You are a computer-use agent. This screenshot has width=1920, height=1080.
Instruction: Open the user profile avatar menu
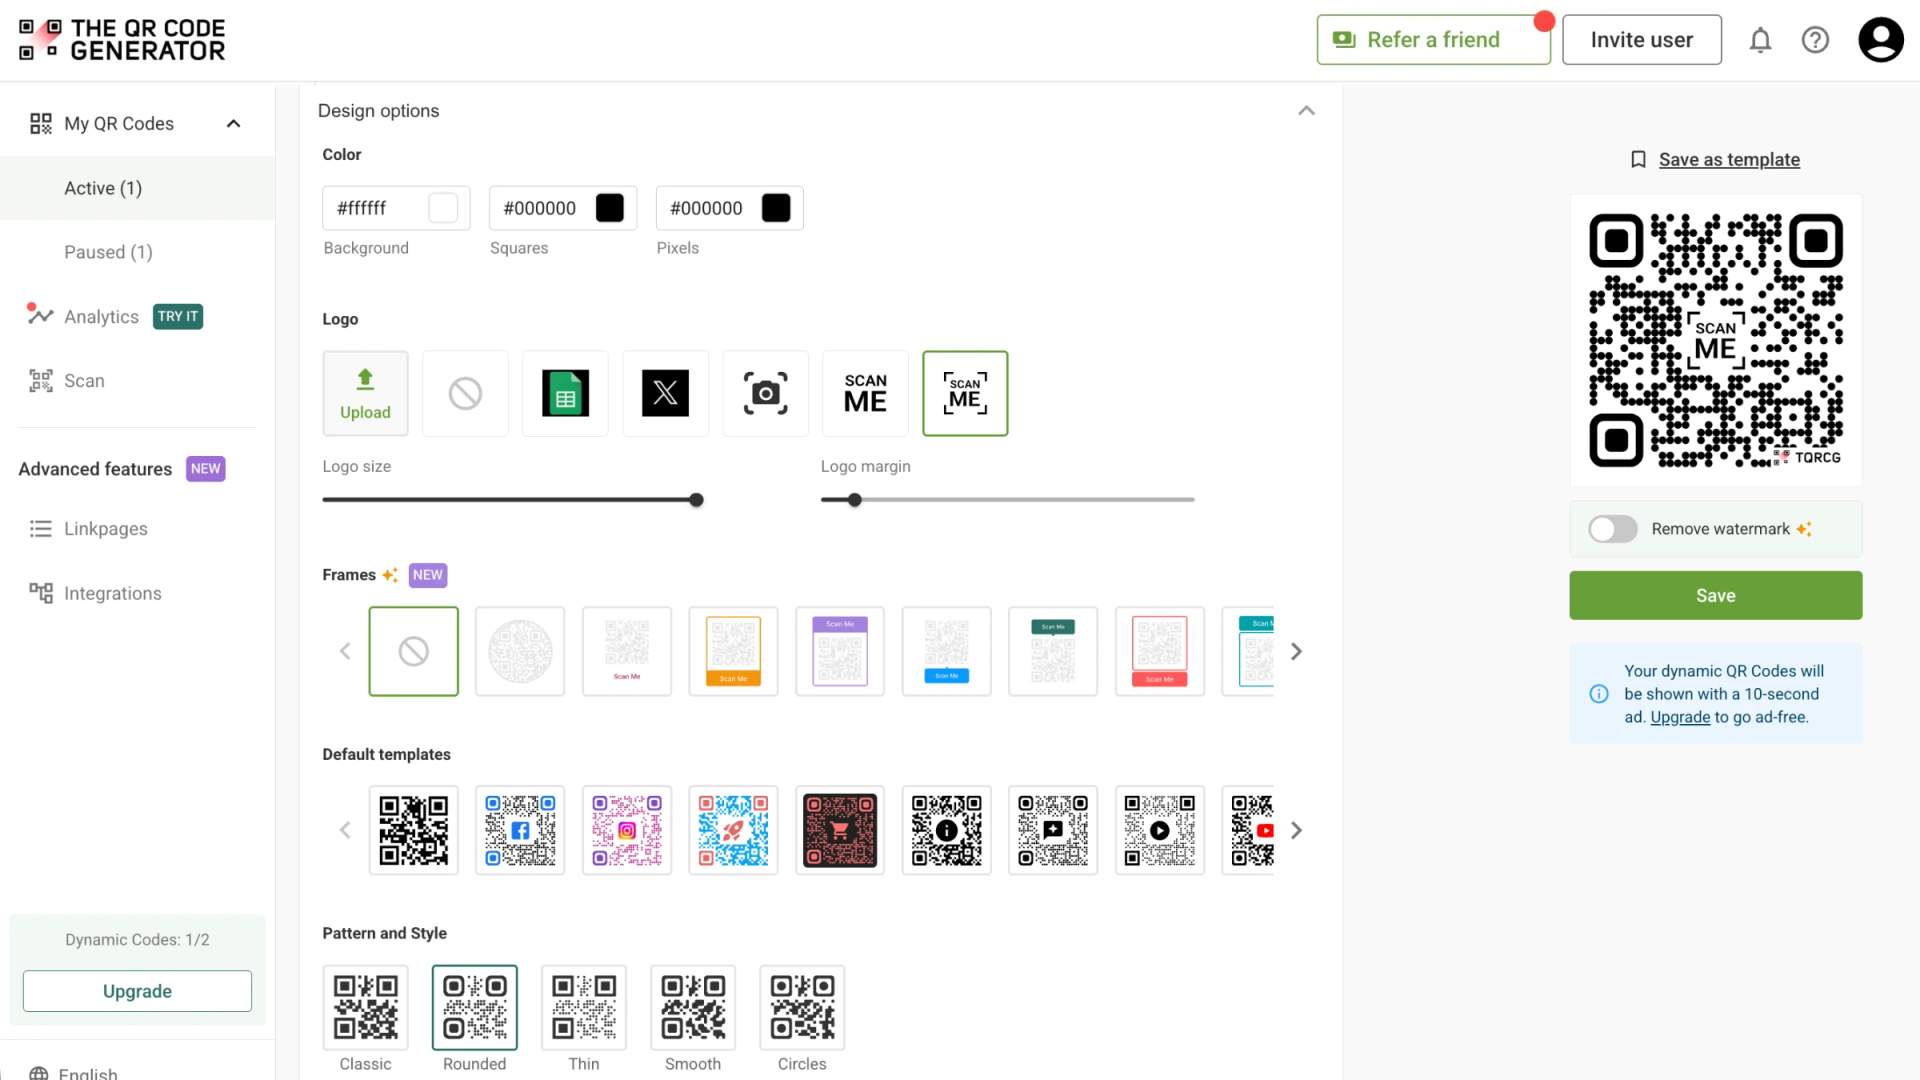click(x=1881, y=40)
